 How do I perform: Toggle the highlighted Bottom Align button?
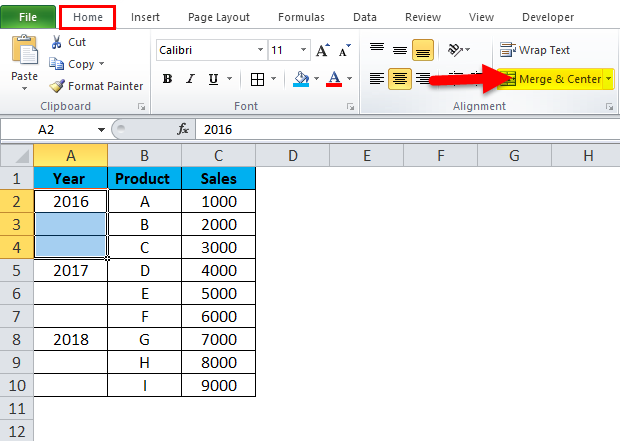point(423,50)
